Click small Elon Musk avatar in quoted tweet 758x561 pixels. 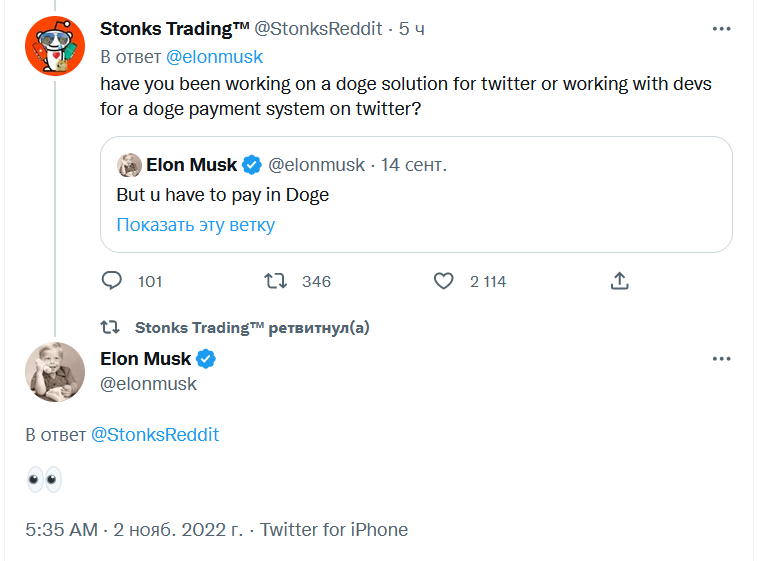pos(129,165)
